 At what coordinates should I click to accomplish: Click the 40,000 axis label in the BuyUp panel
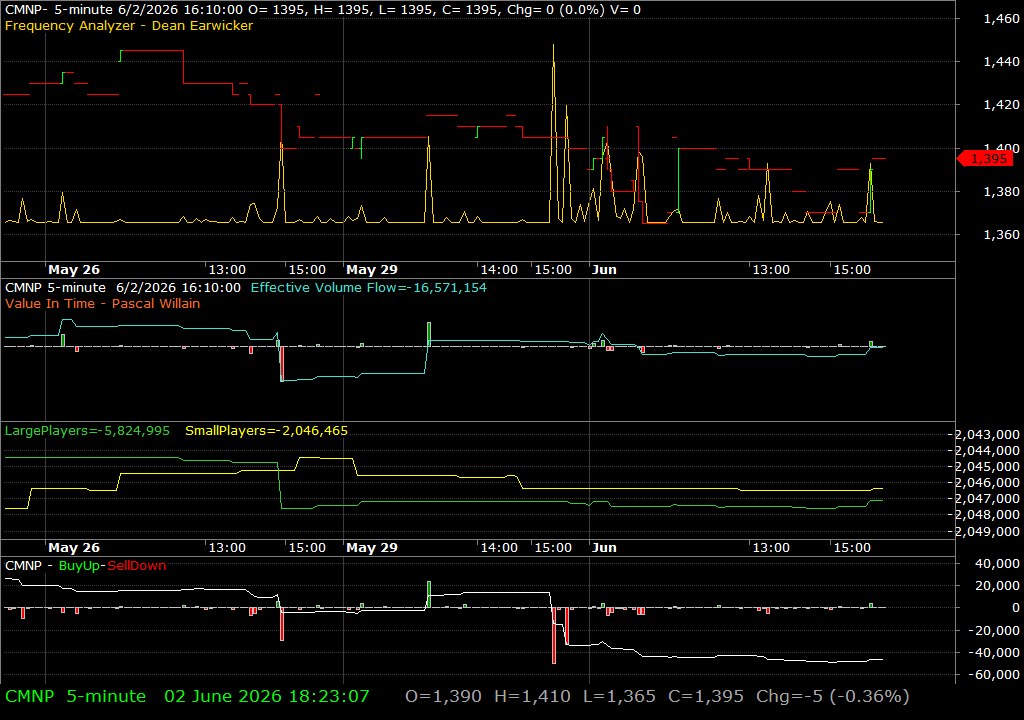click(997, 563)
